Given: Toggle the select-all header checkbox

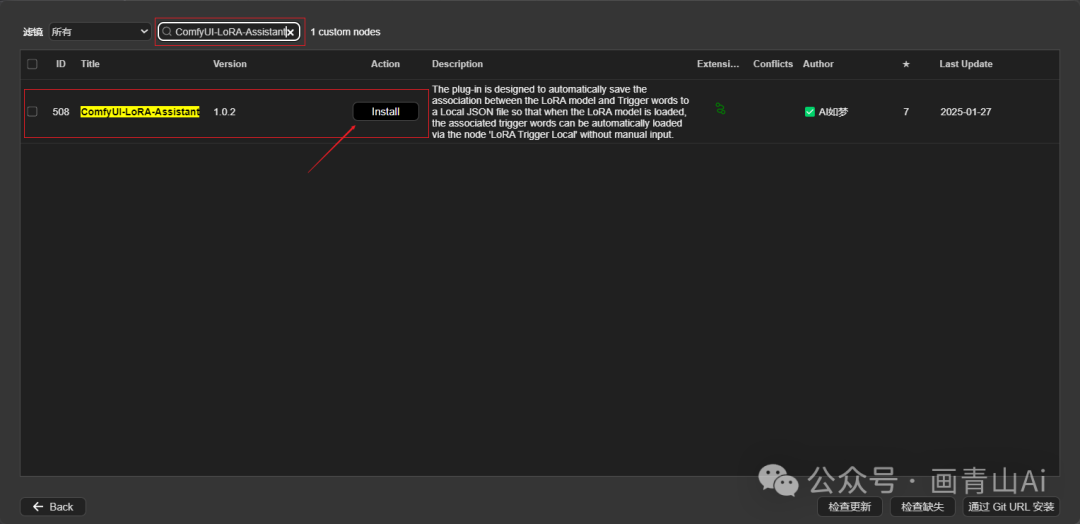Looking at the screenshot, I should pyautogui.click(x=32, y=64).
